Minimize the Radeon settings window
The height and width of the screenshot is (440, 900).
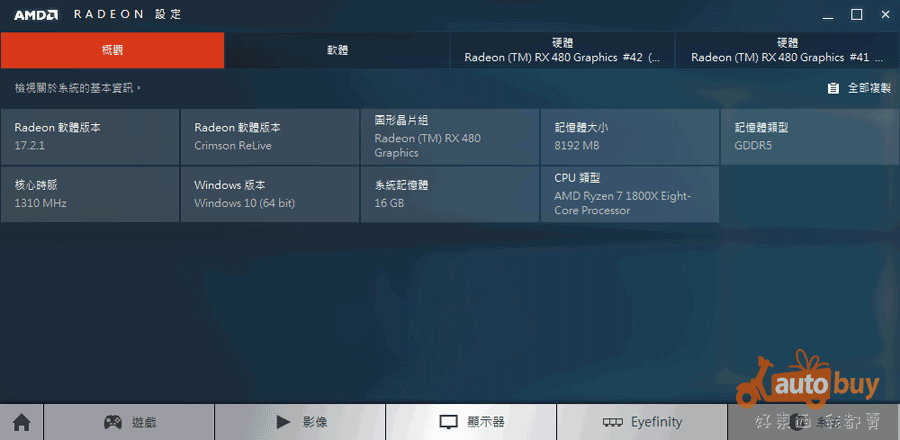click(828, 15)
